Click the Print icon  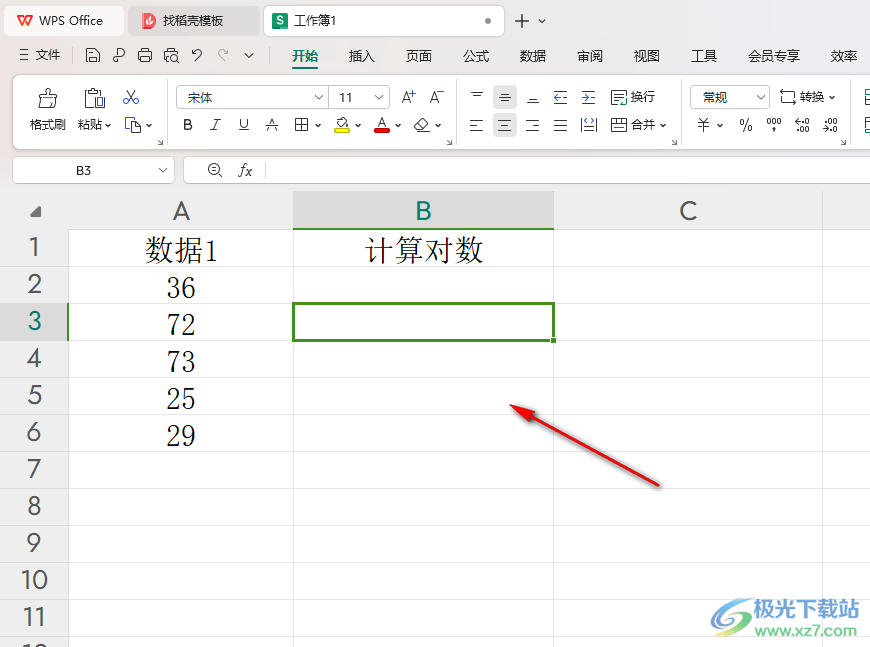(x=145, y=55)
